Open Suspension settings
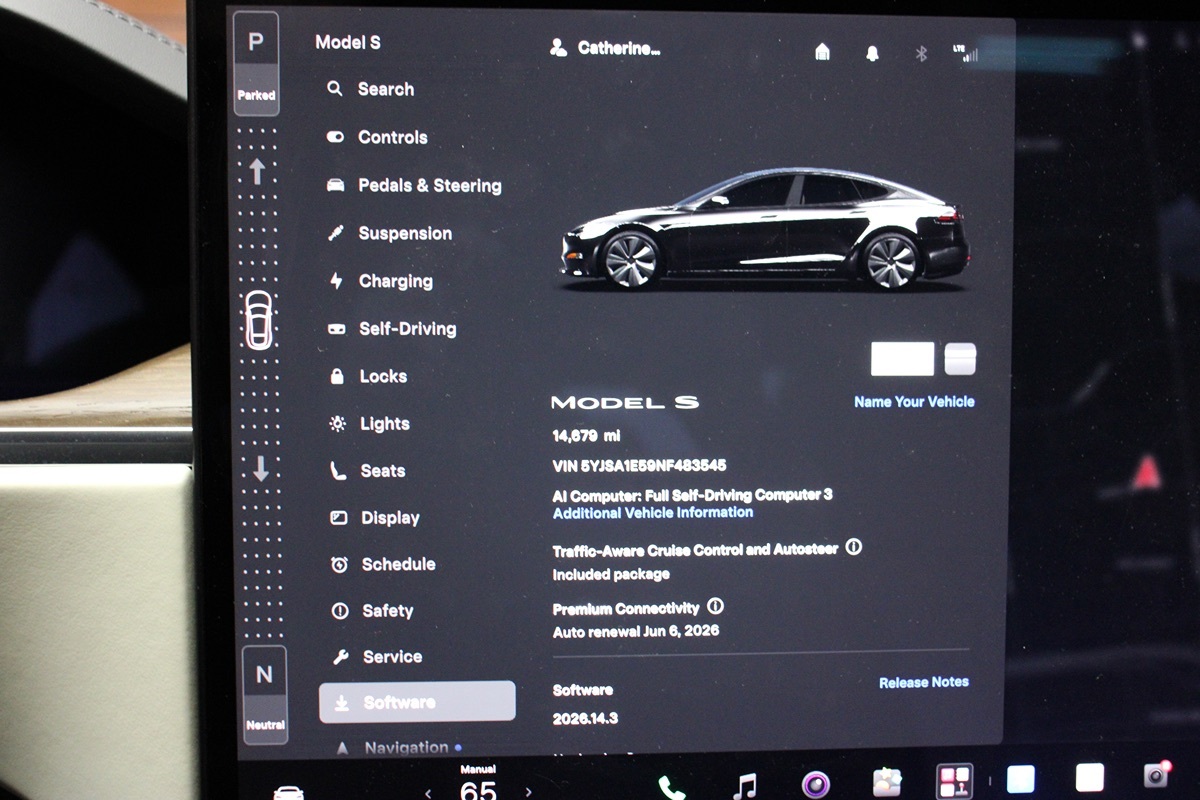1200x800 pixels. (389, 233)
